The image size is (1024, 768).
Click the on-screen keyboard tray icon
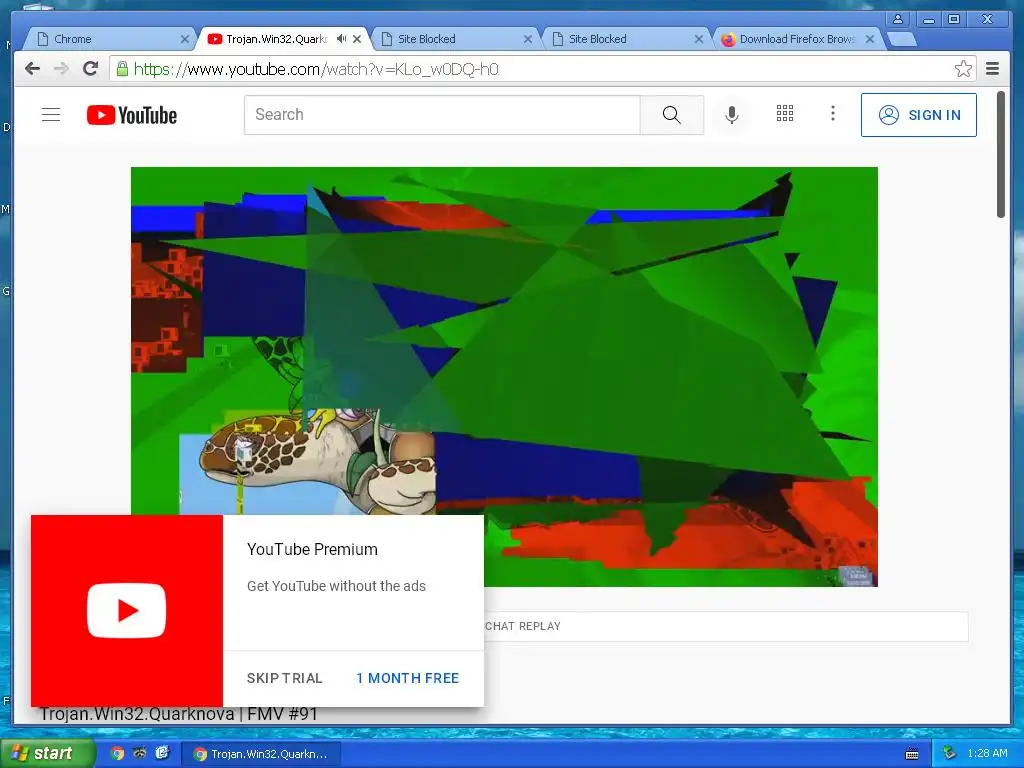[912, 754]
